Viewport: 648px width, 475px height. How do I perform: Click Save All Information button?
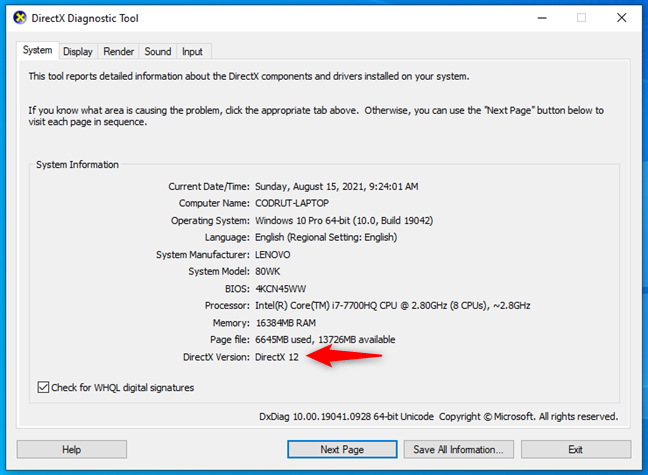pyautogui.click(x=459, y=449)
